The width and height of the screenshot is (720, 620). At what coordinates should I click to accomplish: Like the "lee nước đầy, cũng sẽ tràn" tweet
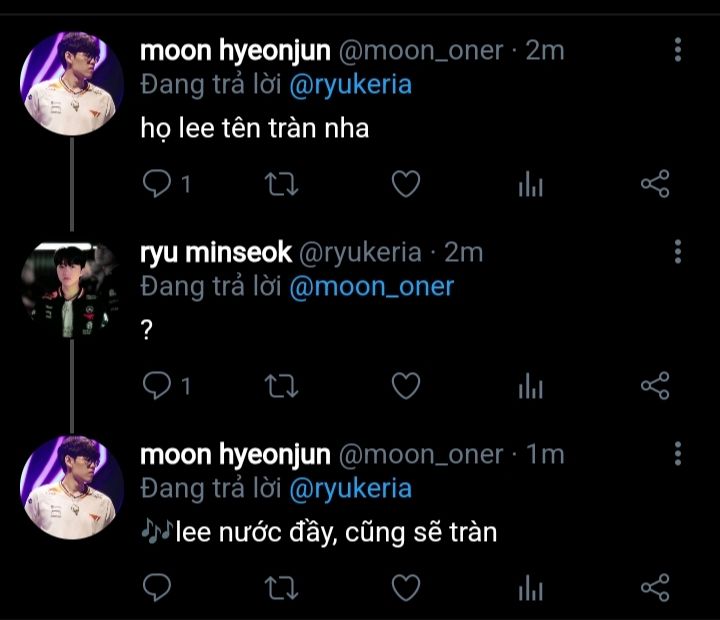[404, 587]
